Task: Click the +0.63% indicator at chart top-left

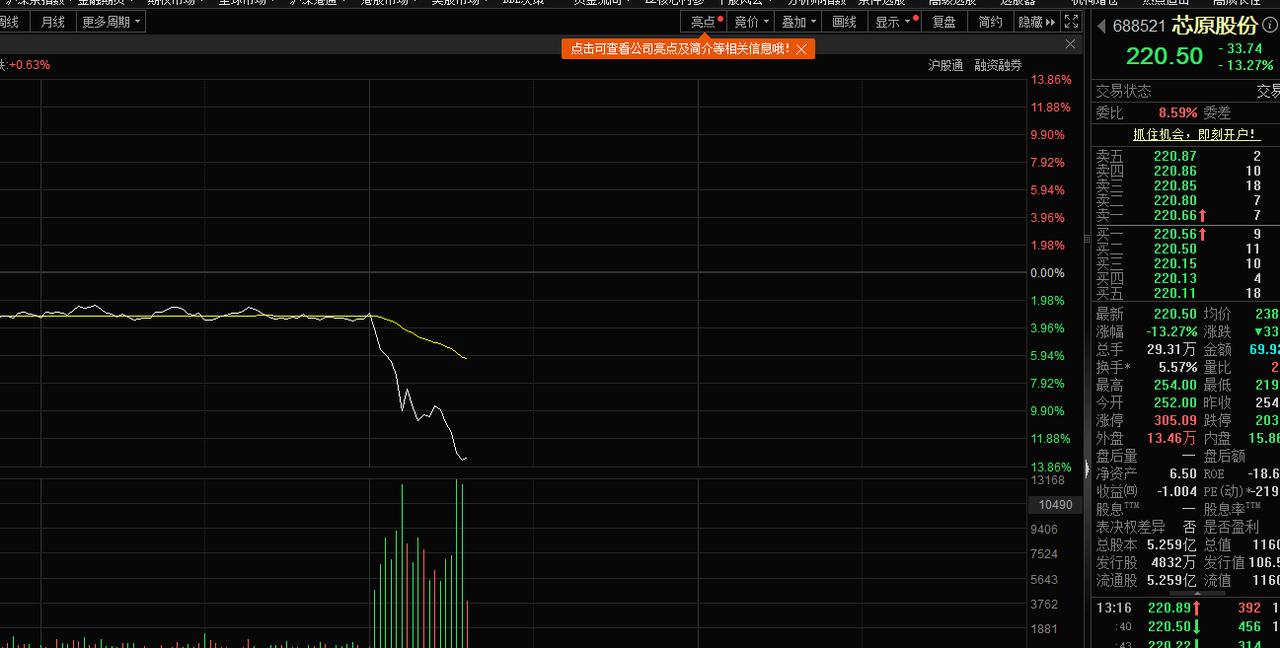Action: (x=29, y=65)
